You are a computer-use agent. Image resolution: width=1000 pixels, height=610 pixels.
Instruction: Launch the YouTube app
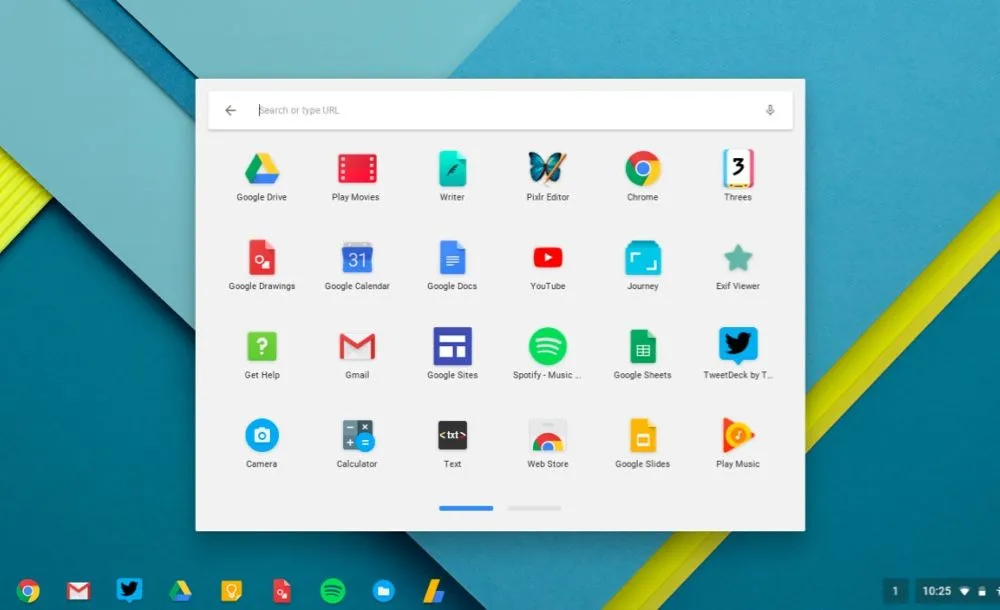[547, 258]
